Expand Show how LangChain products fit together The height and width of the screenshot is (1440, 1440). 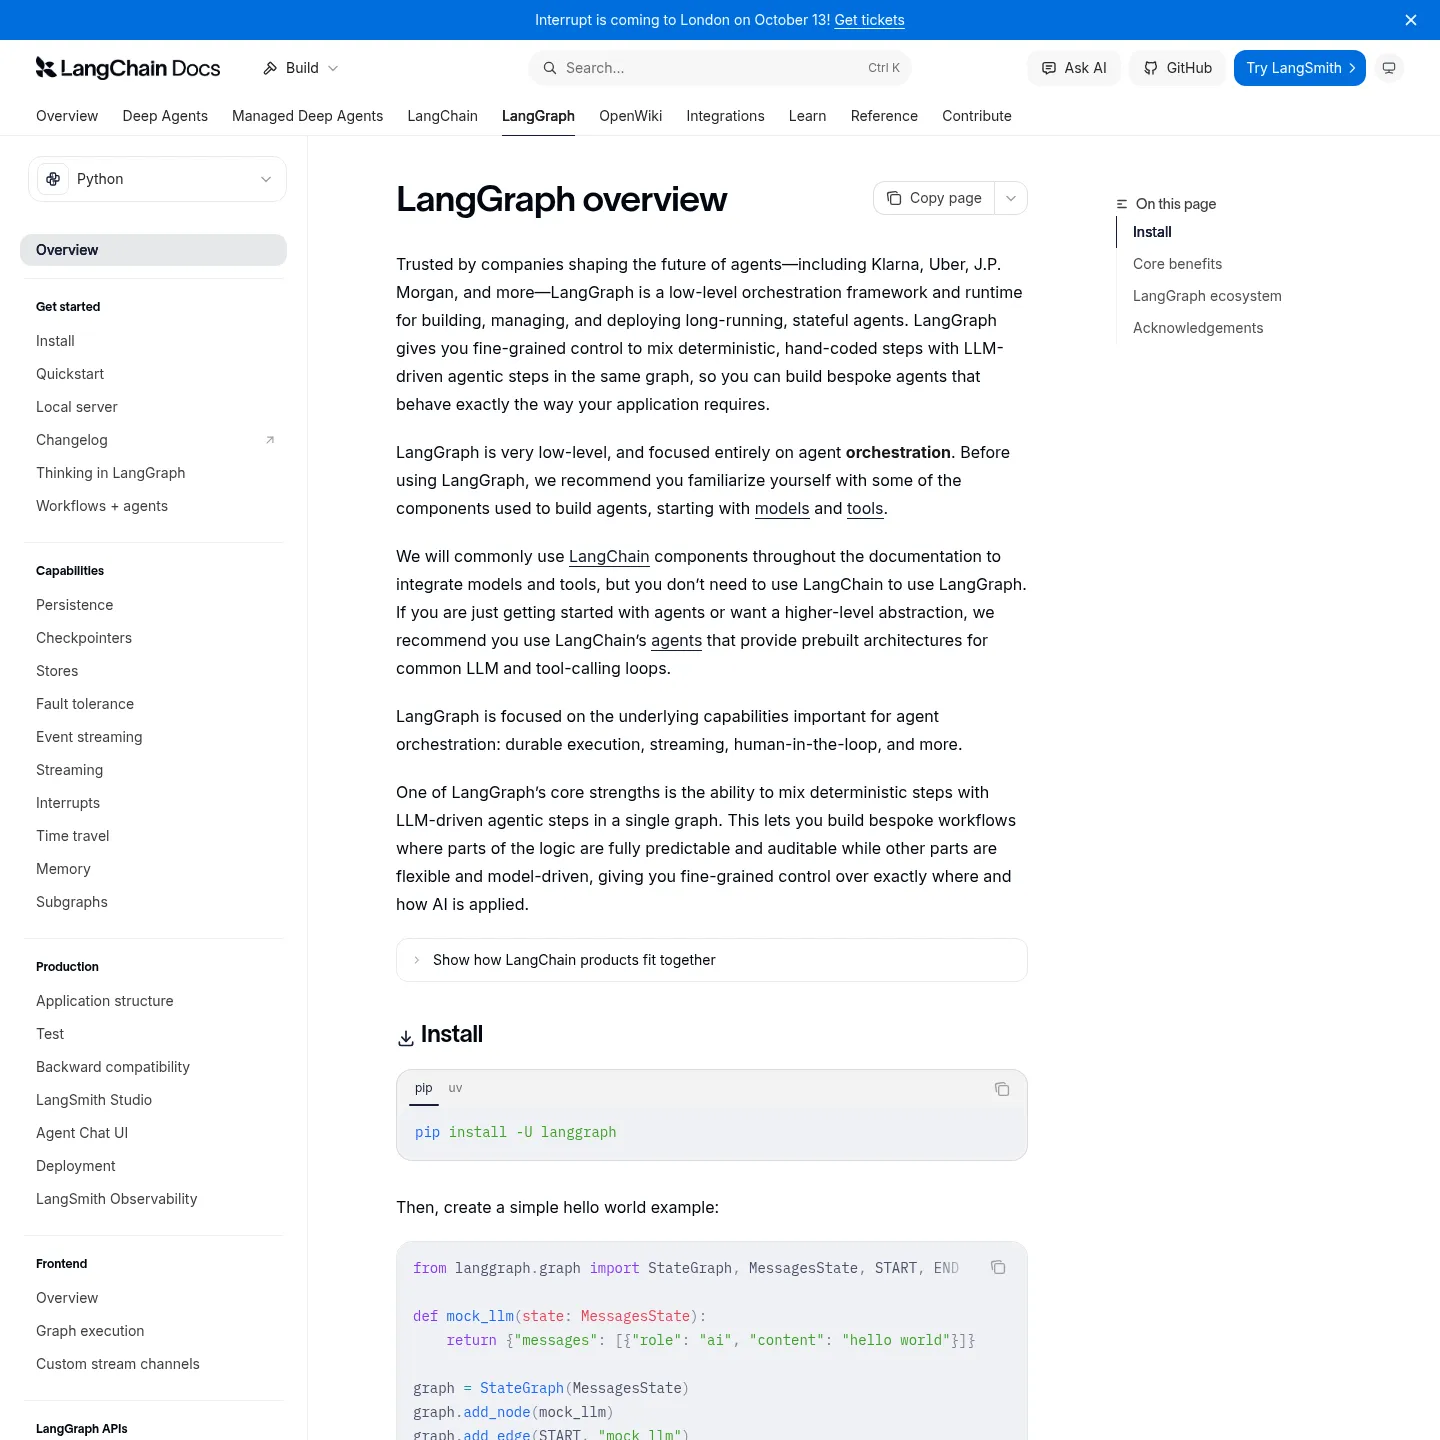[712, 960]
